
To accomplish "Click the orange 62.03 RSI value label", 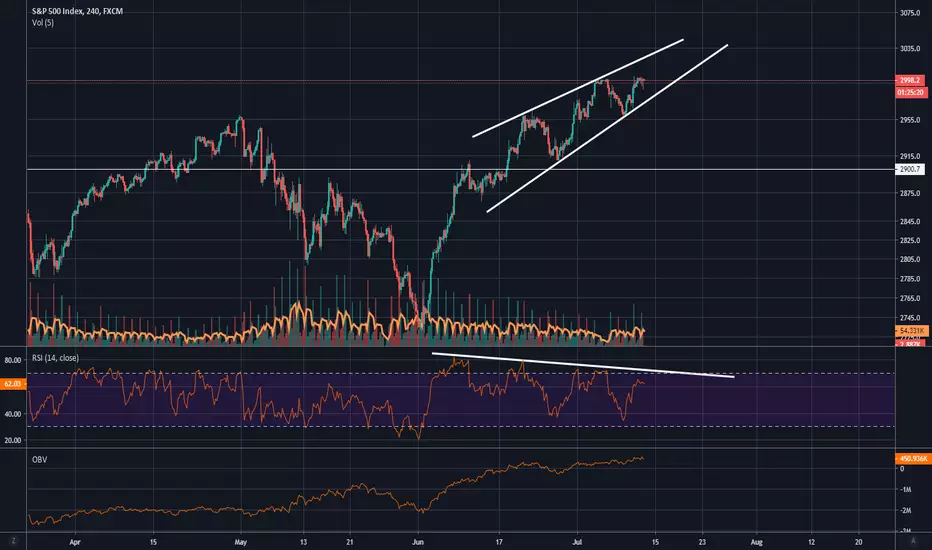I will point(12,384).
